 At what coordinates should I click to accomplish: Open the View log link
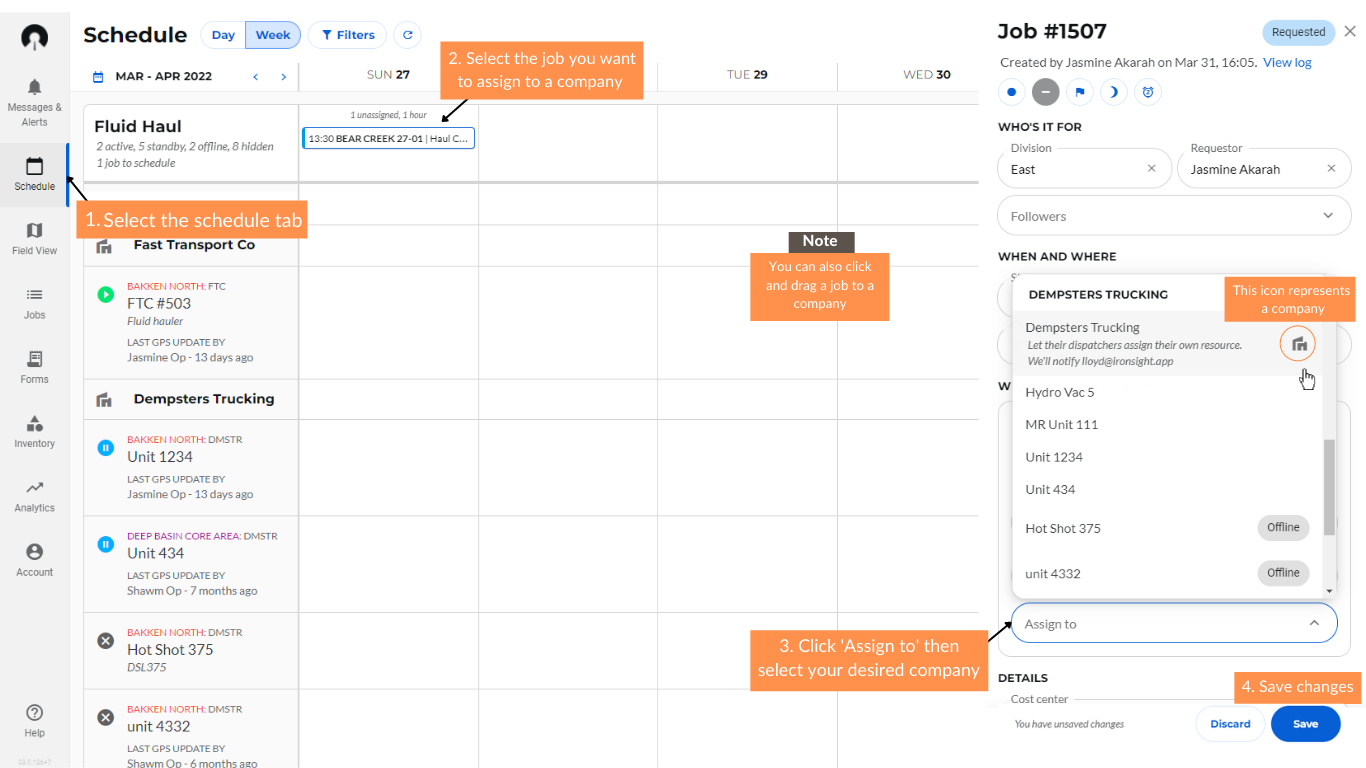(x=1287, y=62)
